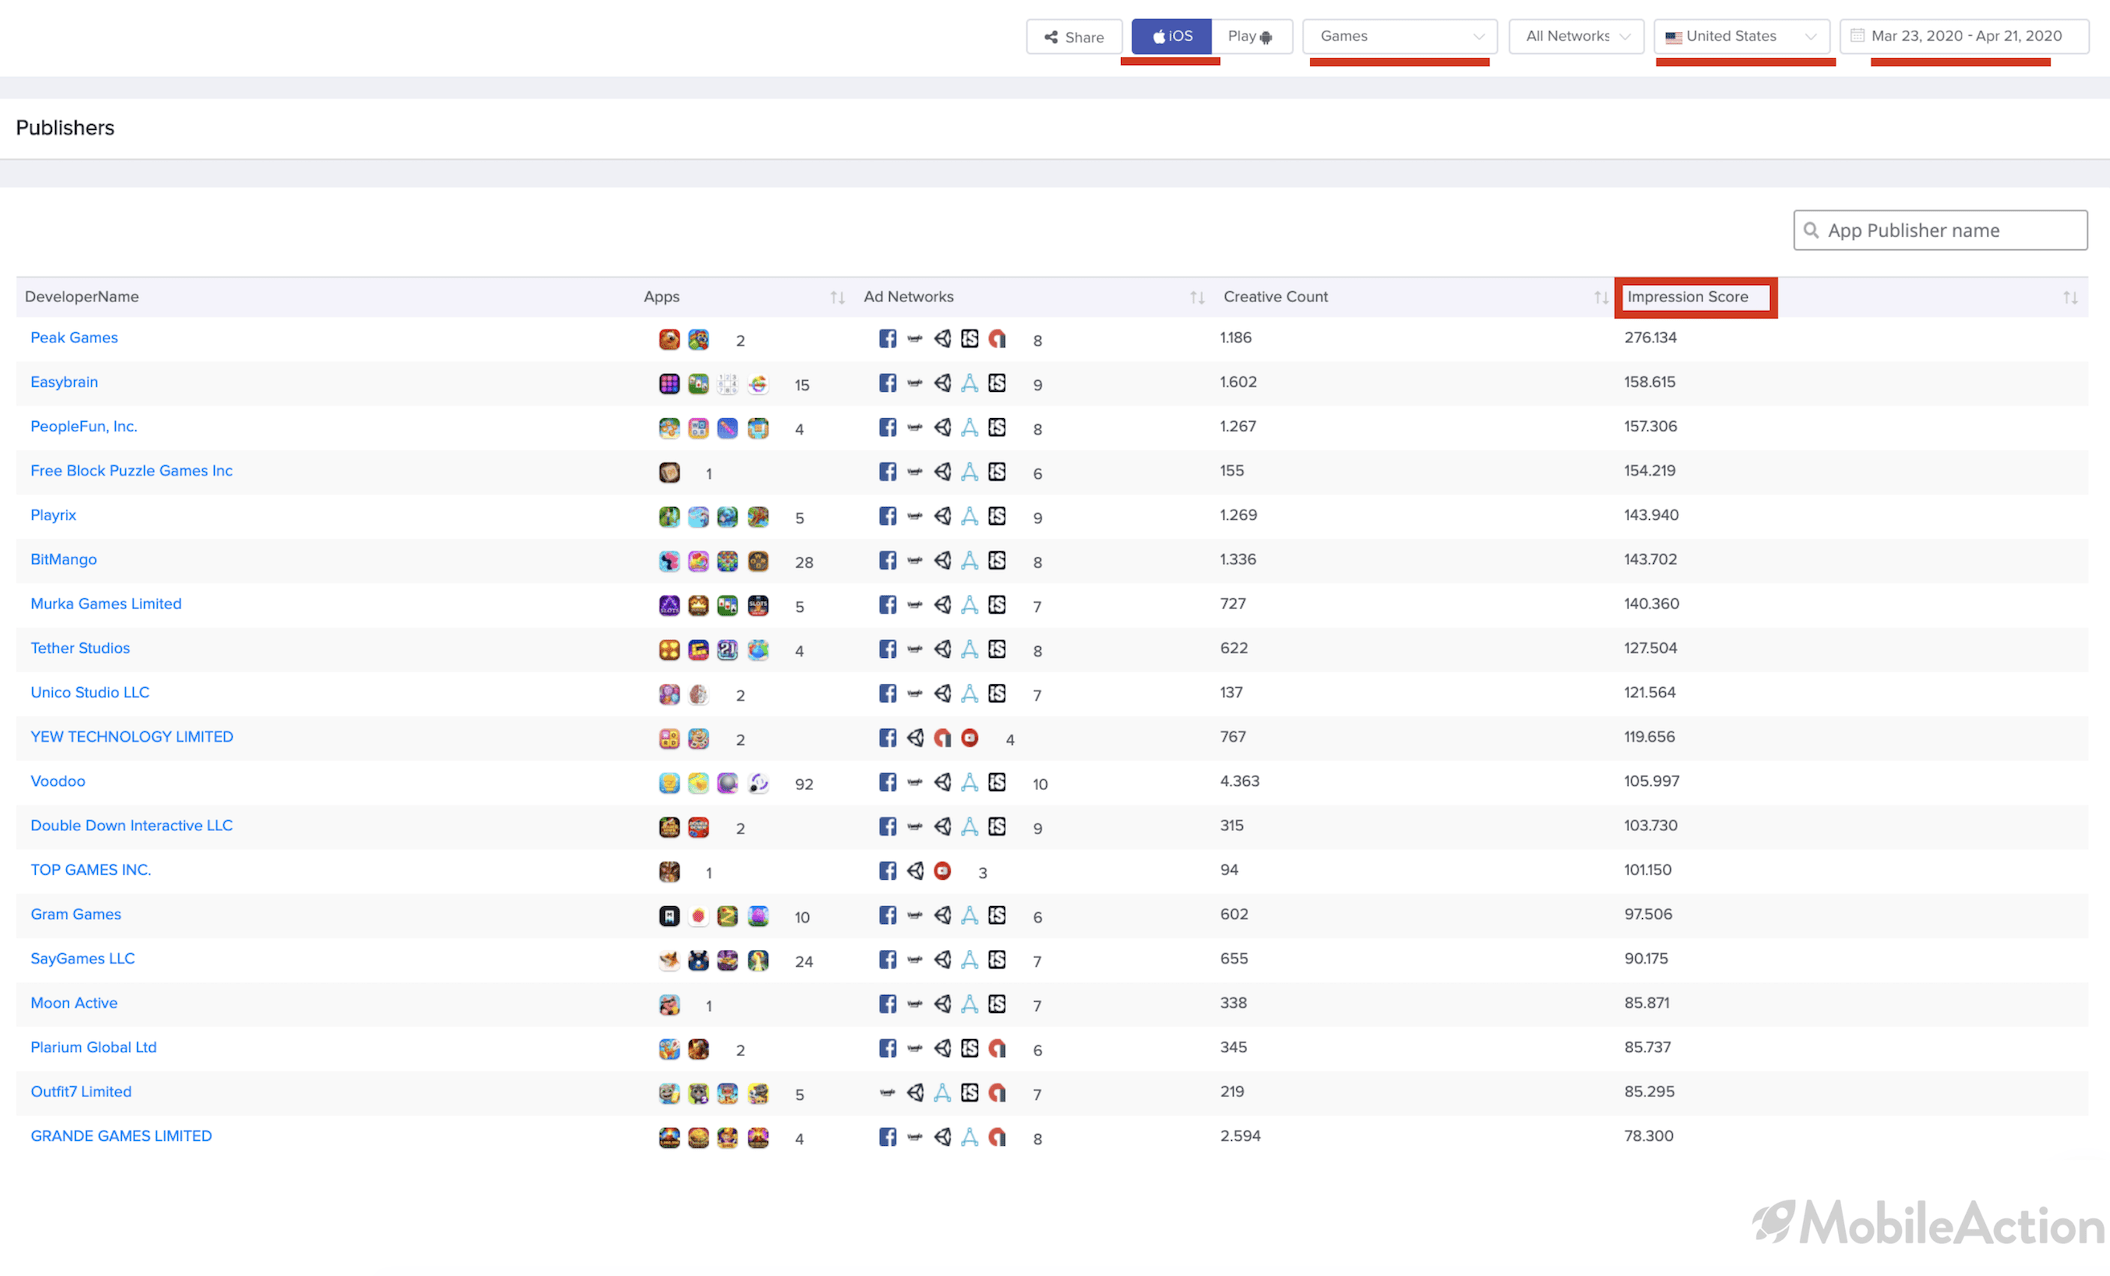Click the app icon in Moon Active row
The height and width of the screenshot is (1276, 2110).
(669, 1005)
